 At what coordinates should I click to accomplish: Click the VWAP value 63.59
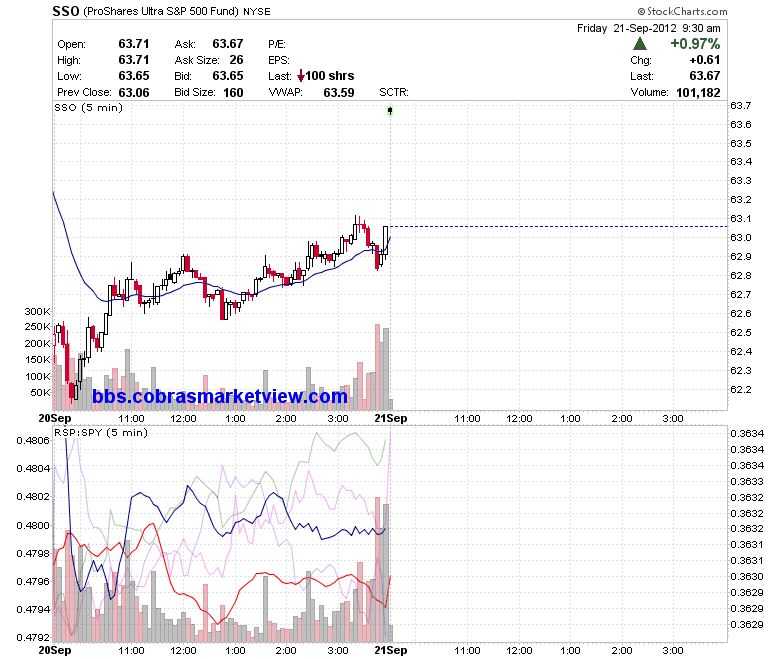click(x=339, y=93)
